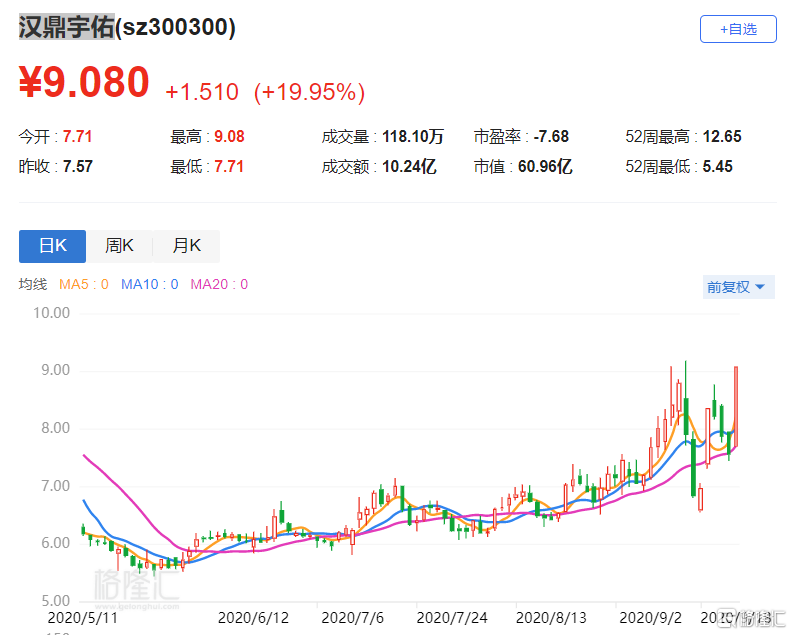The width and height of the screenshot is (792, 635).
Task: Click the 8.00 y-axis label
Action: [55, 428]
